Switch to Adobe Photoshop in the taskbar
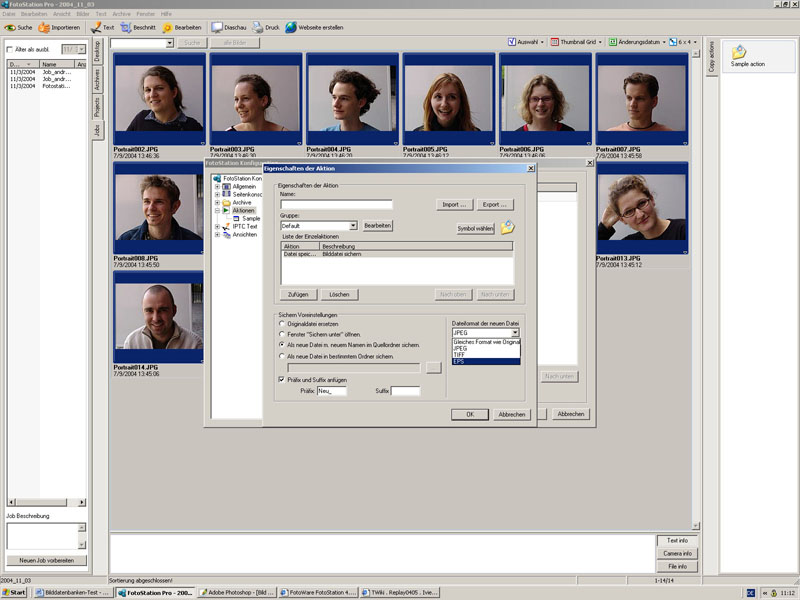Screen dimensions: 800x600 pyautogui.click(x=237, y=593)
